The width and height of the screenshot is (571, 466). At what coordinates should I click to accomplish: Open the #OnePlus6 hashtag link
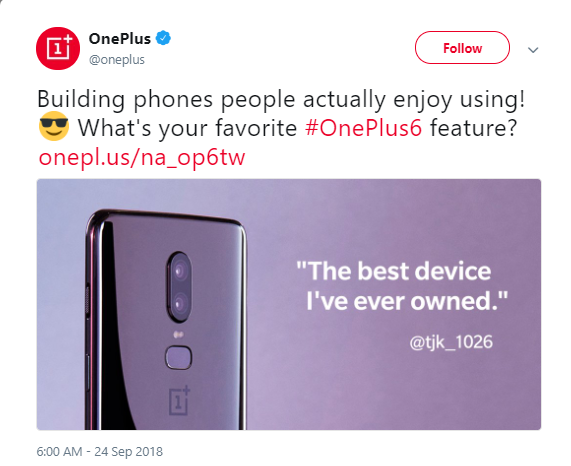[x=363, y=128]
